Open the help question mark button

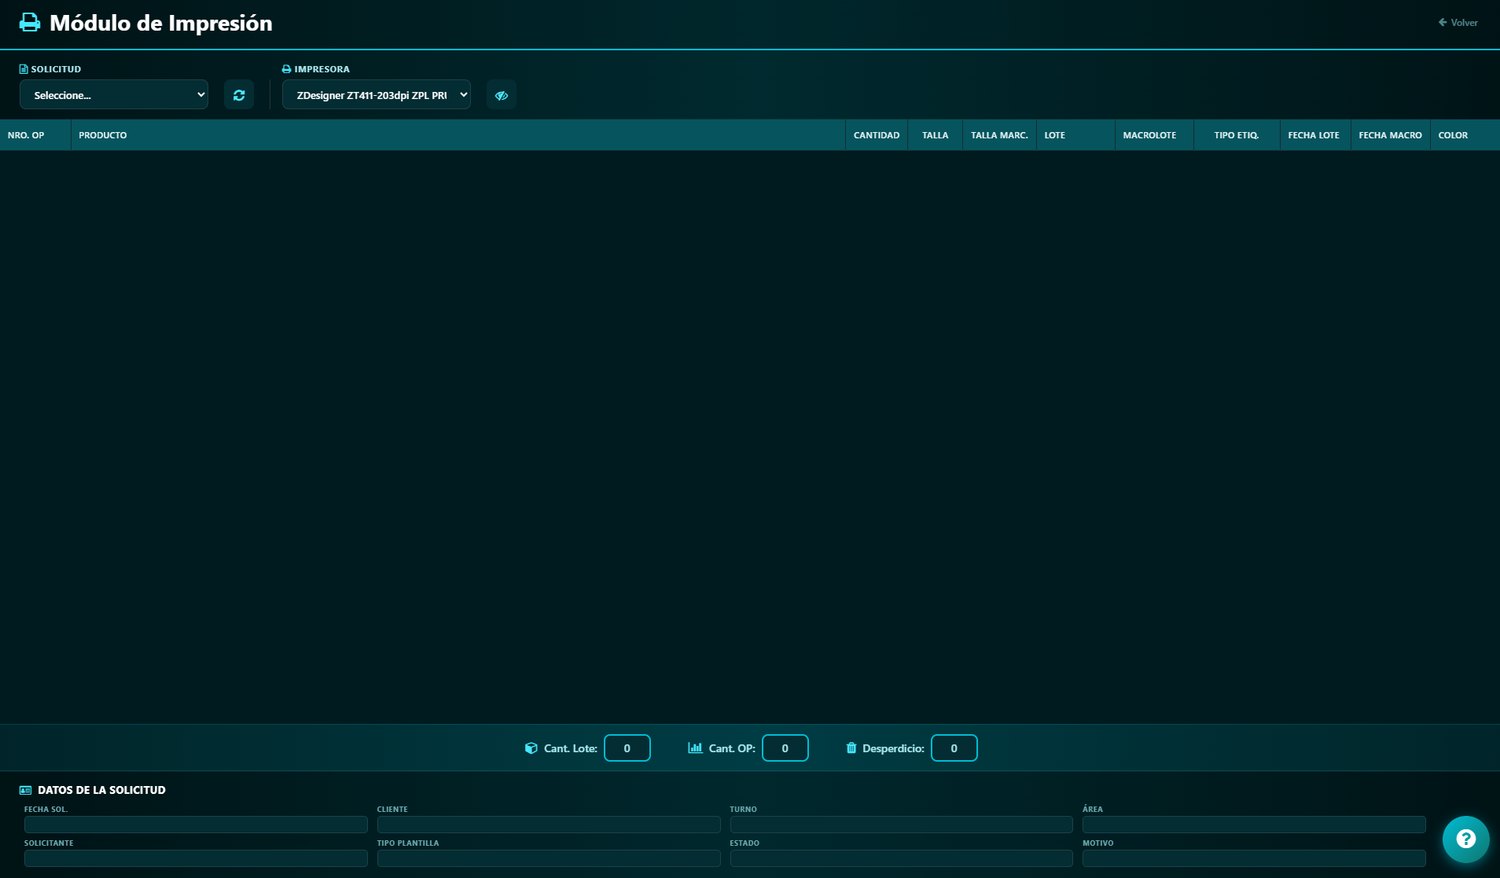1466,839
